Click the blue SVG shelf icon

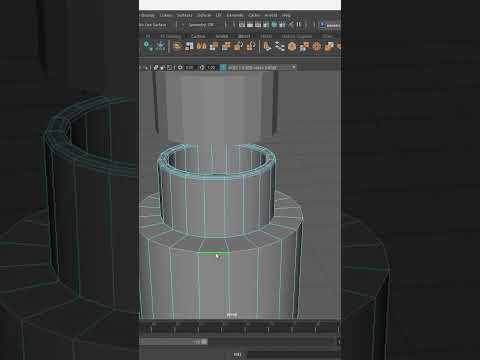tap(160, 46)
